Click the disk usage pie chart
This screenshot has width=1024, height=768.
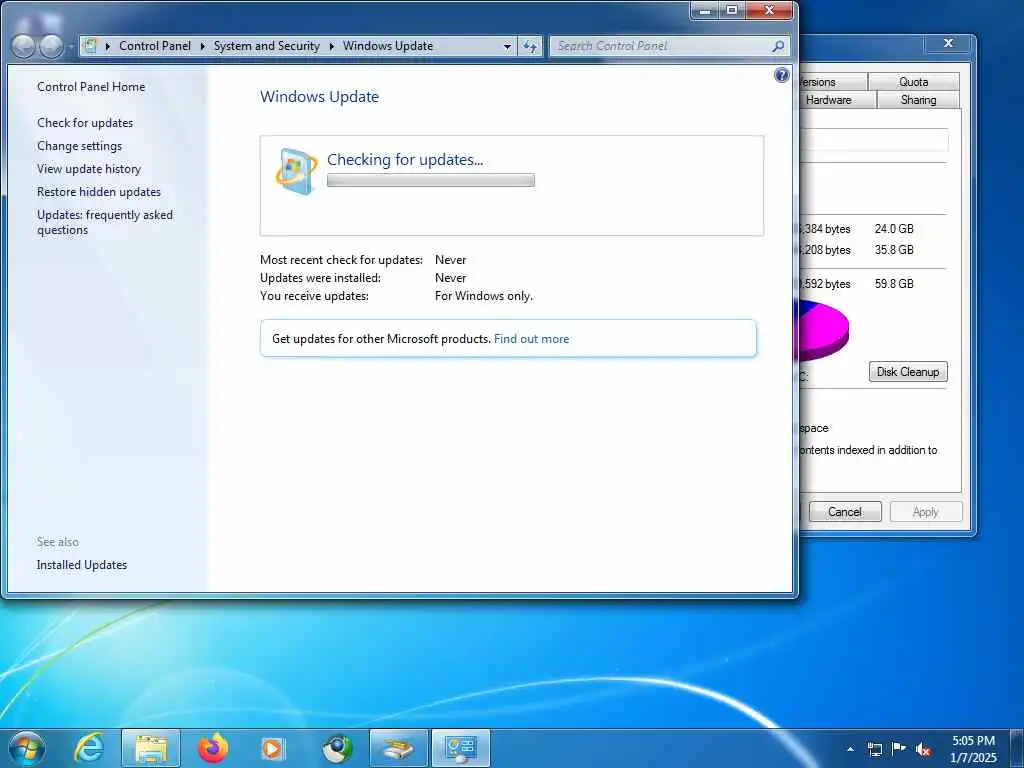[x=824, y=330]
